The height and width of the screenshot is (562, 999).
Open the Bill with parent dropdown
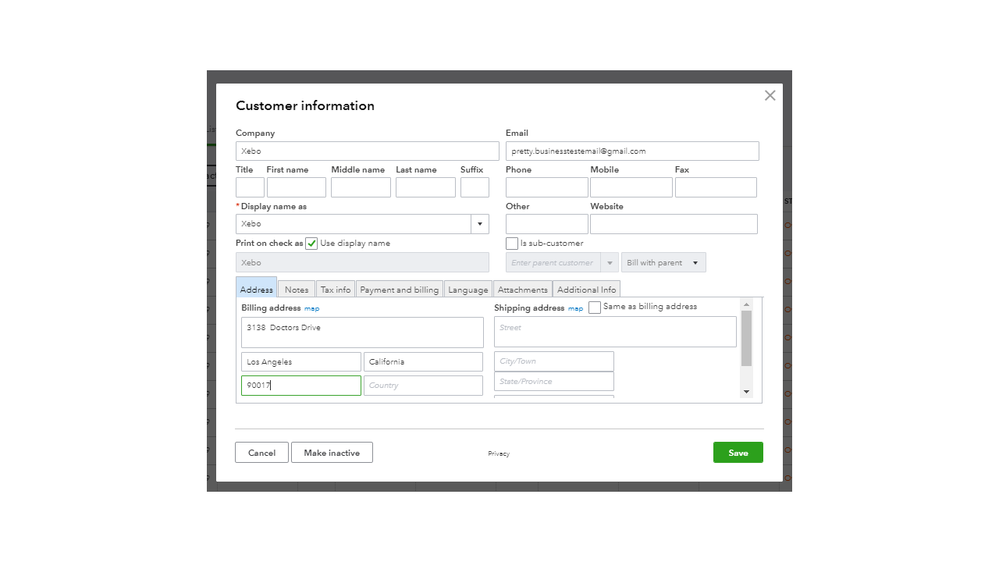(x=664, y=263)
